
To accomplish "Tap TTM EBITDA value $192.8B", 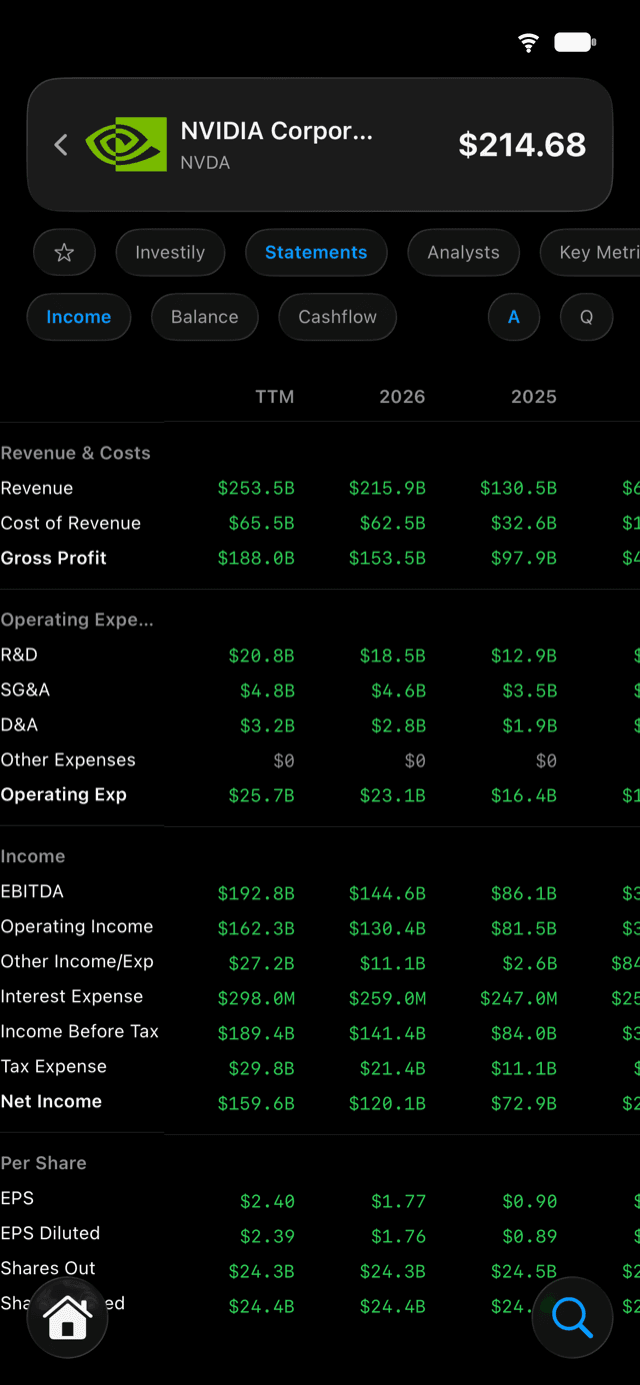I will point(256,893).
